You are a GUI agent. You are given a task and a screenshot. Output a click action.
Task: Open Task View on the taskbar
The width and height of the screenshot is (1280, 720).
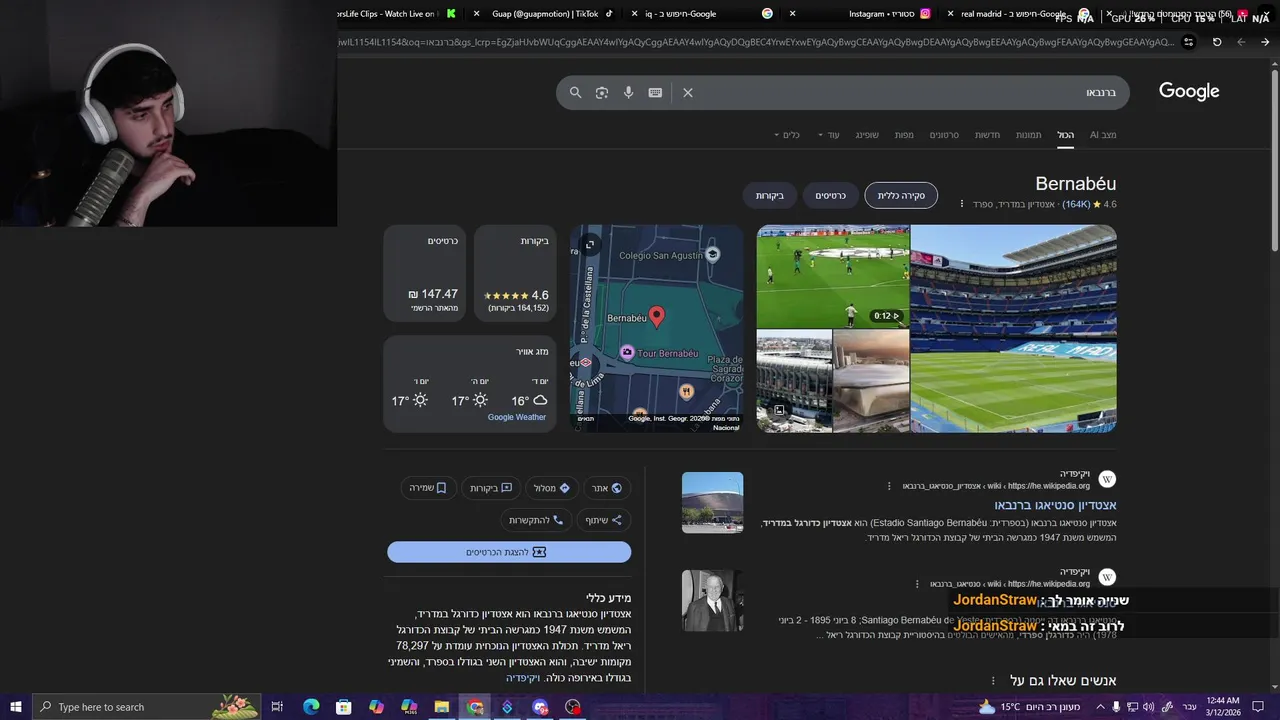click(x=279, y=707)
